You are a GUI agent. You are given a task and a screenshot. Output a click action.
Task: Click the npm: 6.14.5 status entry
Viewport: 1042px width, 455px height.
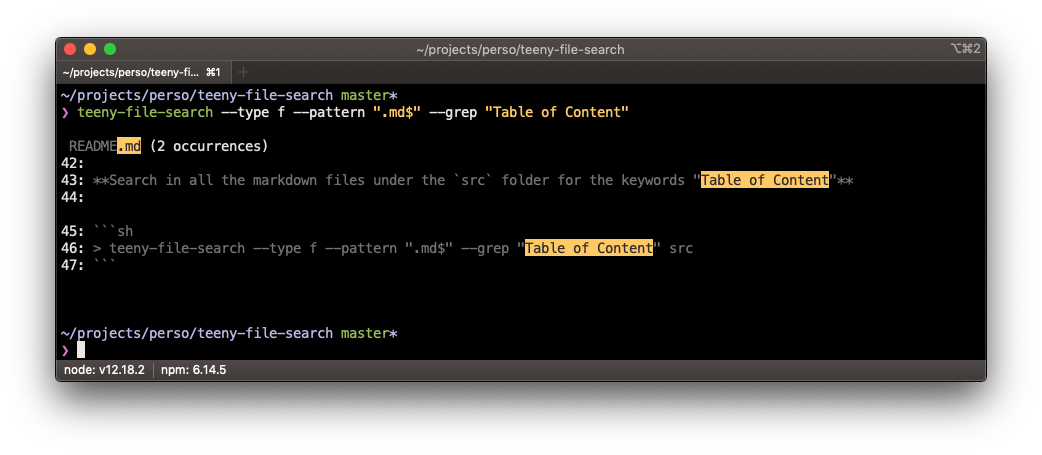(x=193, y=370)
